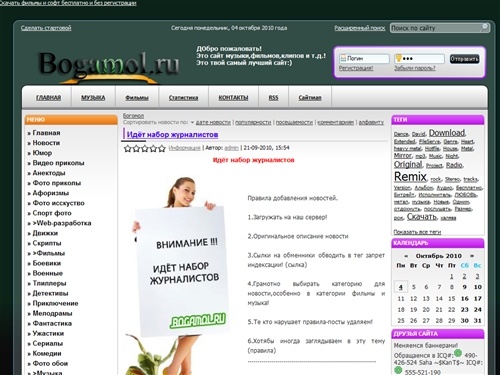Open Фото исскуство in side menu

[58, 203]
